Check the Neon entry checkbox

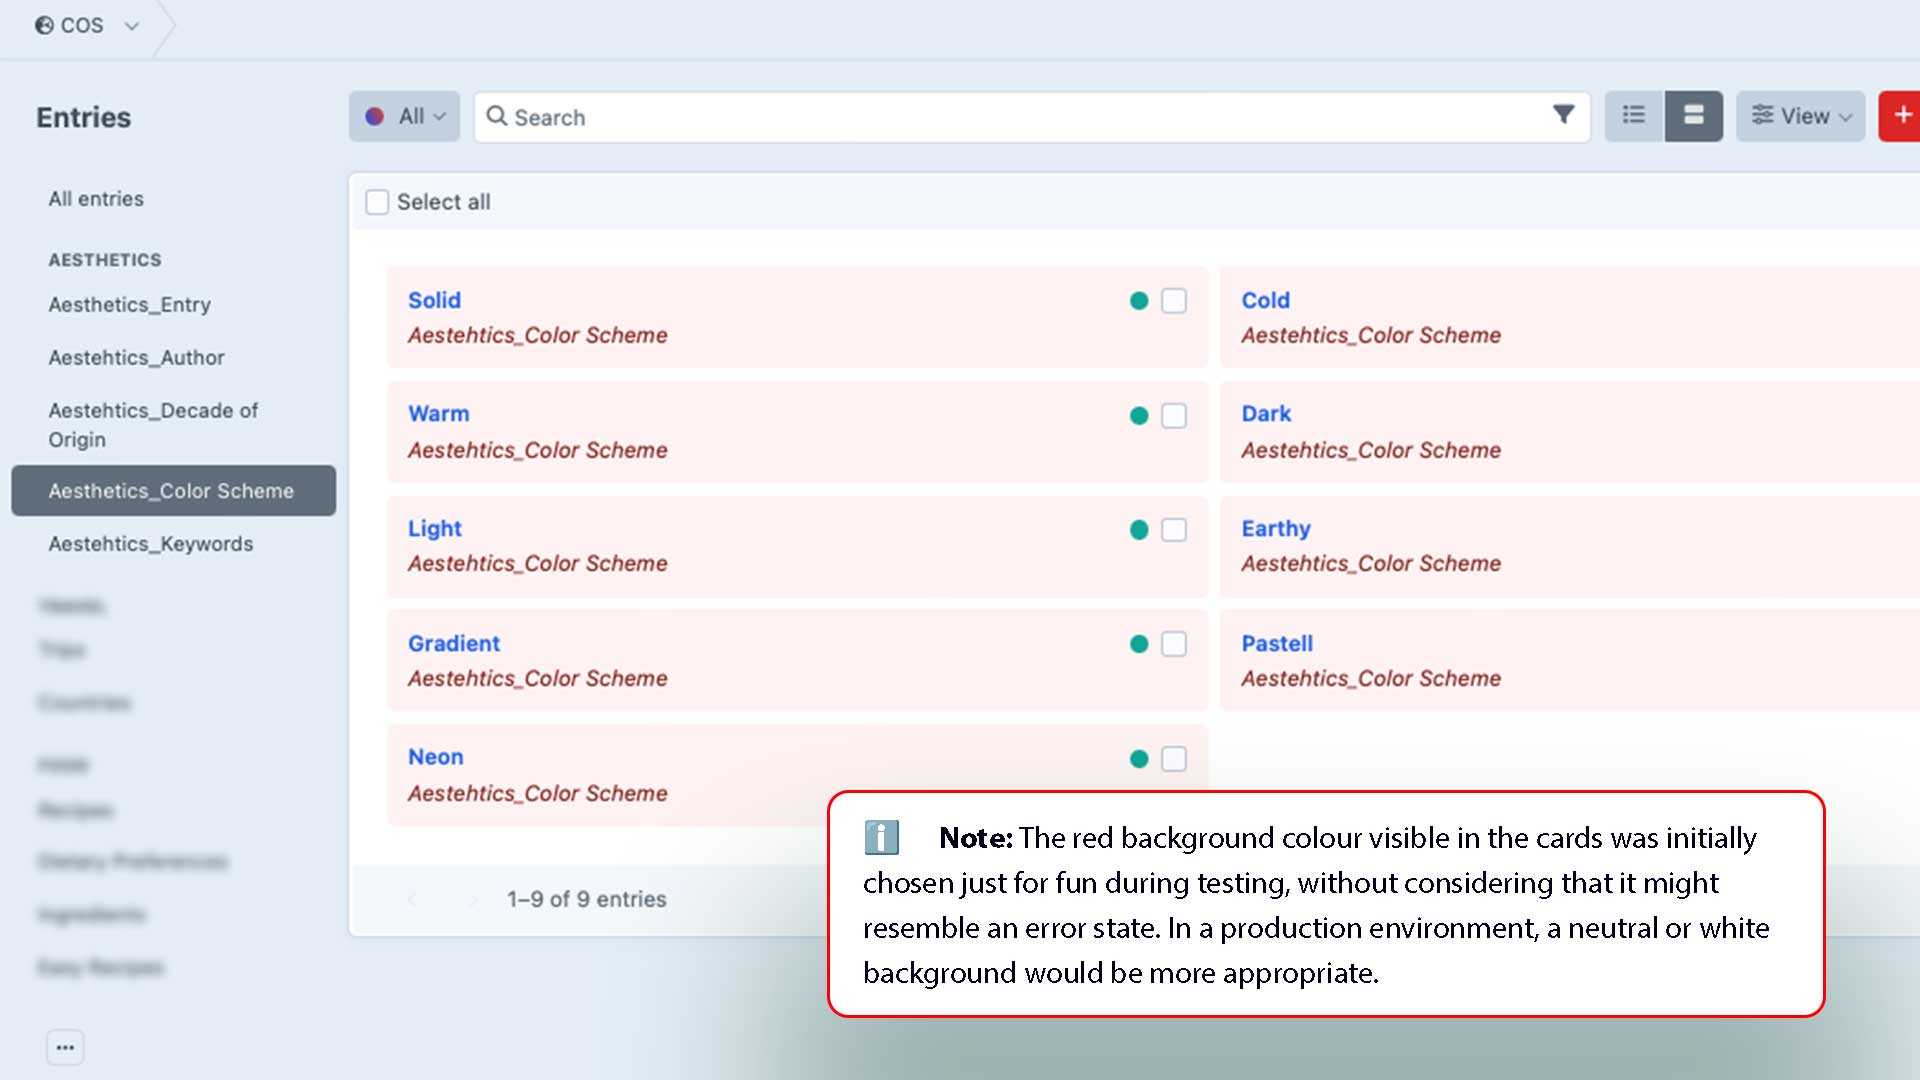[1174, 759]
